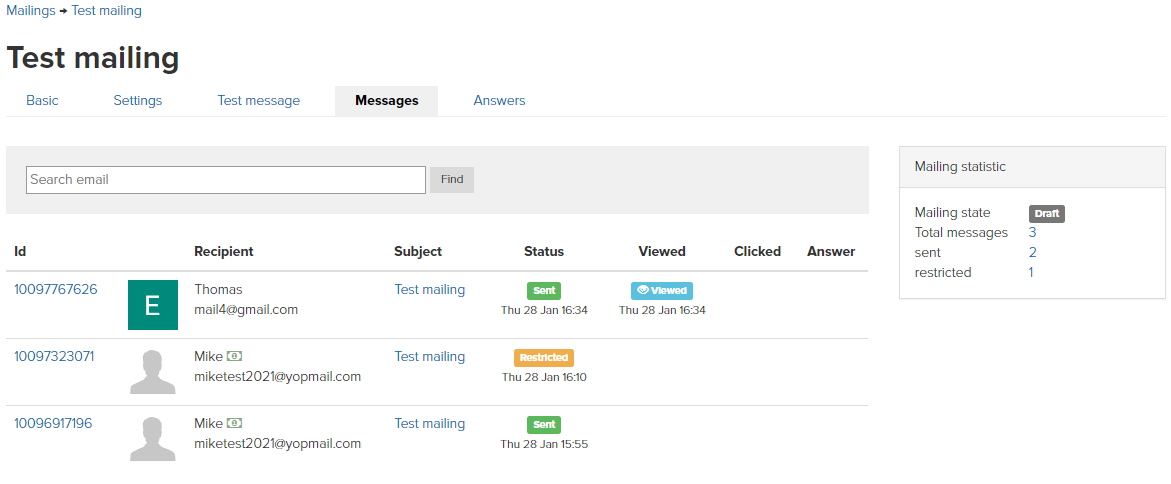Screen dimensions: 1171x484
Task: Go to the Test message tab
Action: click(258, 101)
